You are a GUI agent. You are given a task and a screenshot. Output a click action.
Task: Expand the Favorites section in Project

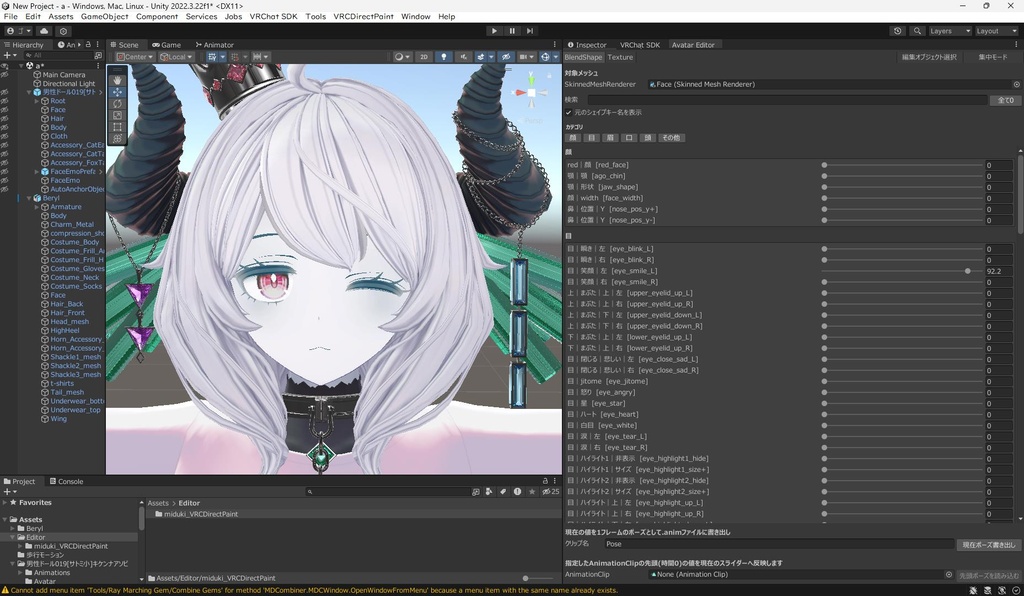click(x=5, y=503)
